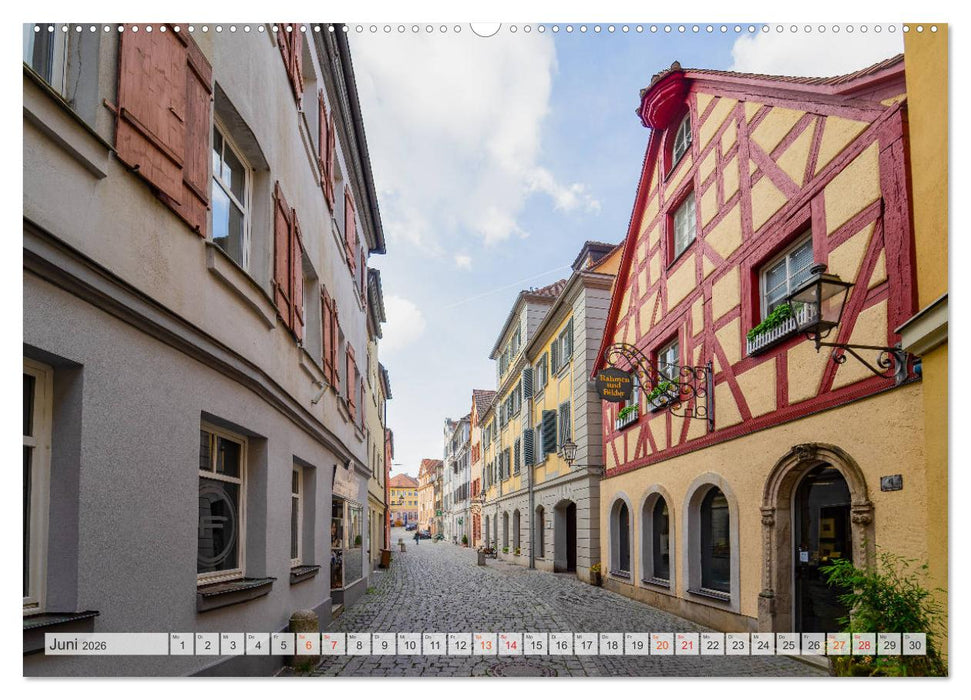This screenshot has width=971, height=700.
Task: Select the red weekend date 13
Action: click(485, 644)
